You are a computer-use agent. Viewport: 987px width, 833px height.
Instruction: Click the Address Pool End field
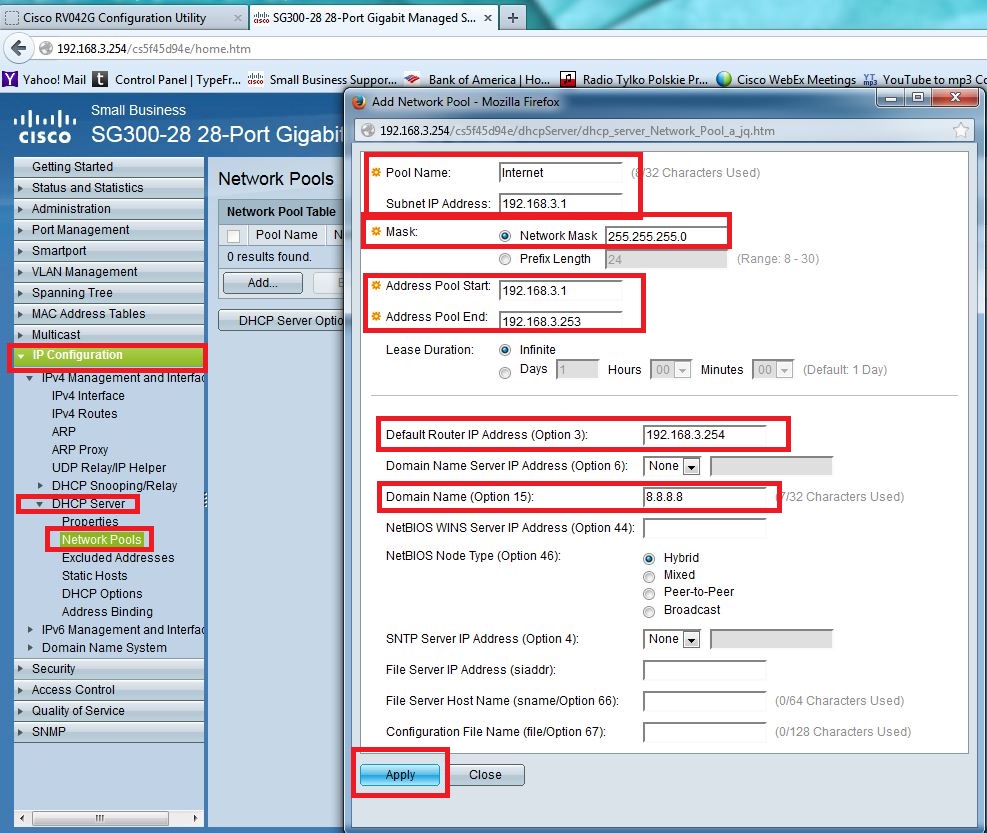pyautogui.click(x=560, y=320)
